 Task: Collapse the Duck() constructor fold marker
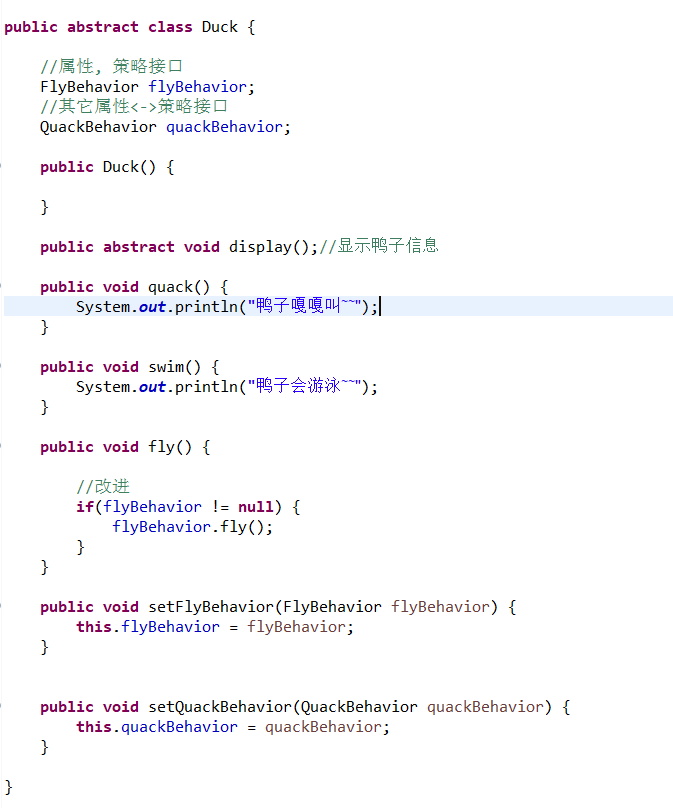[x=2, y=167]
